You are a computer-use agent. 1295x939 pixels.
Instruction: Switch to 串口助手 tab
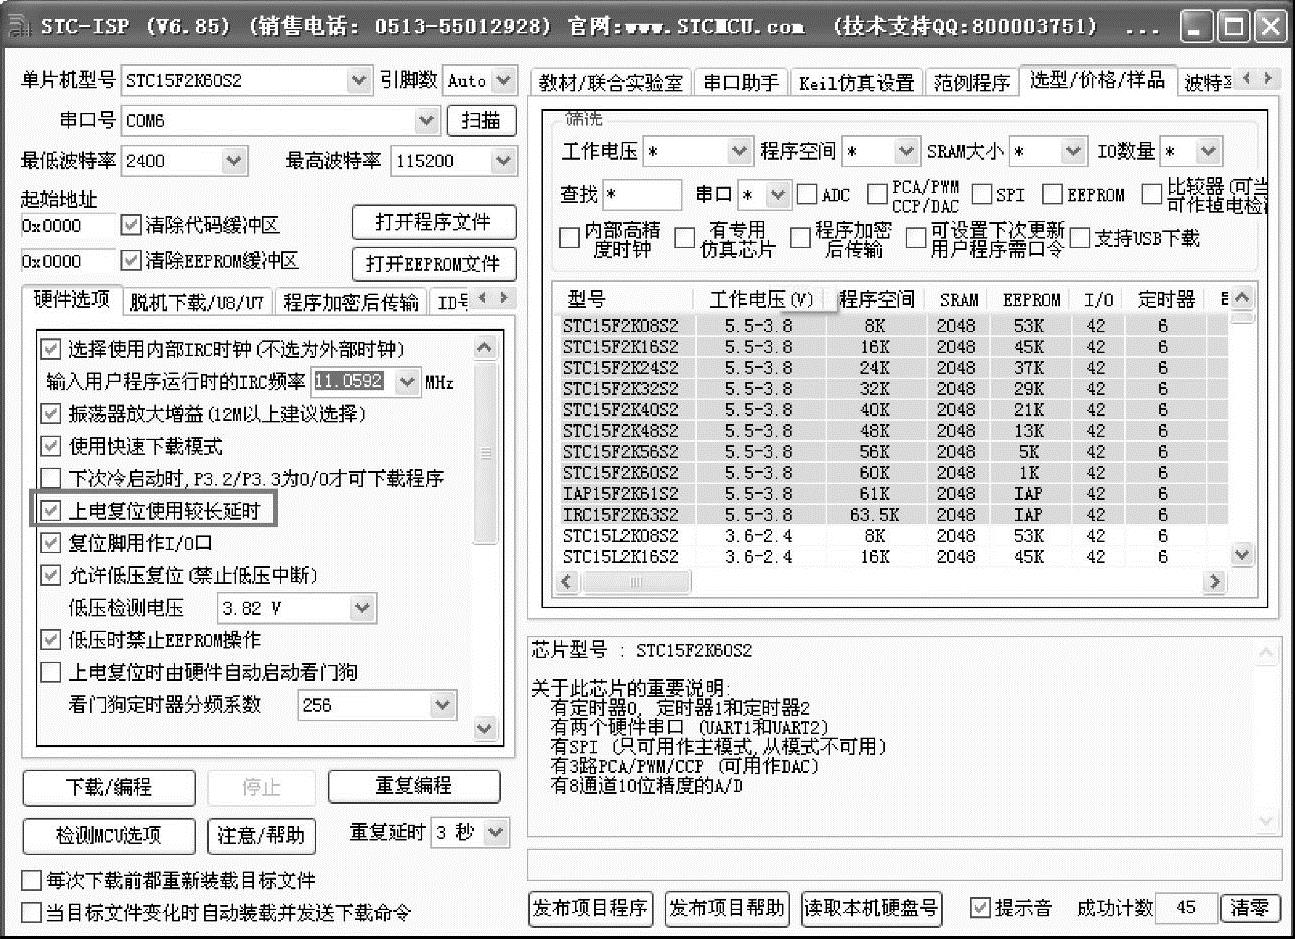tap(740, 82)
